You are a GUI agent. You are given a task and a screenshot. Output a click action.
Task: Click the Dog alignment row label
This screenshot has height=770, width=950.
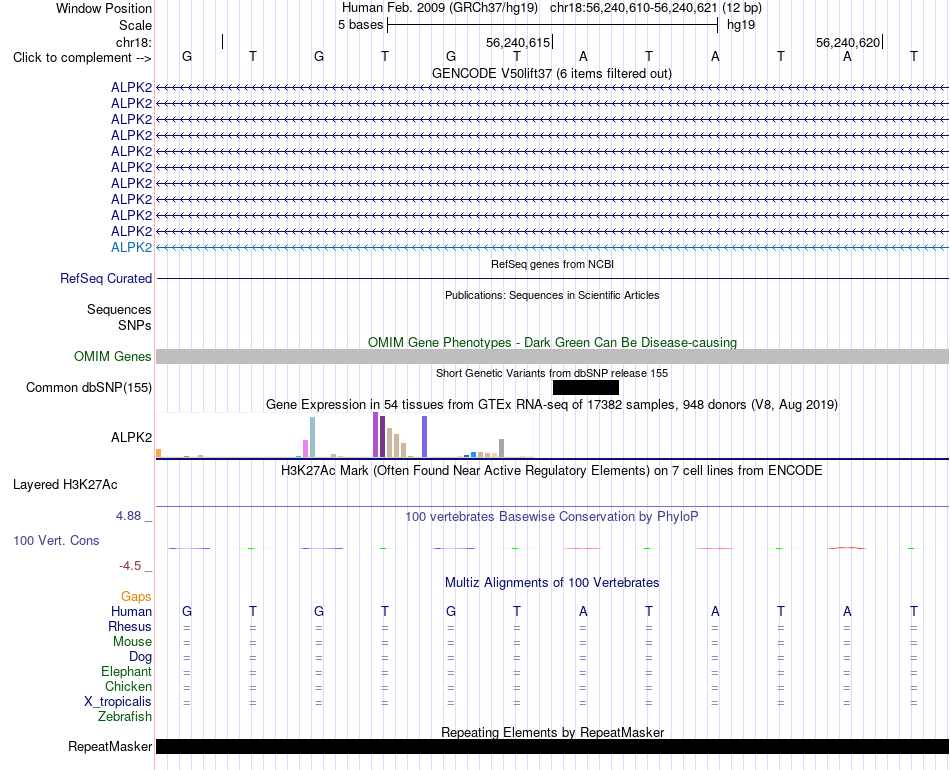tap(140, 657)
